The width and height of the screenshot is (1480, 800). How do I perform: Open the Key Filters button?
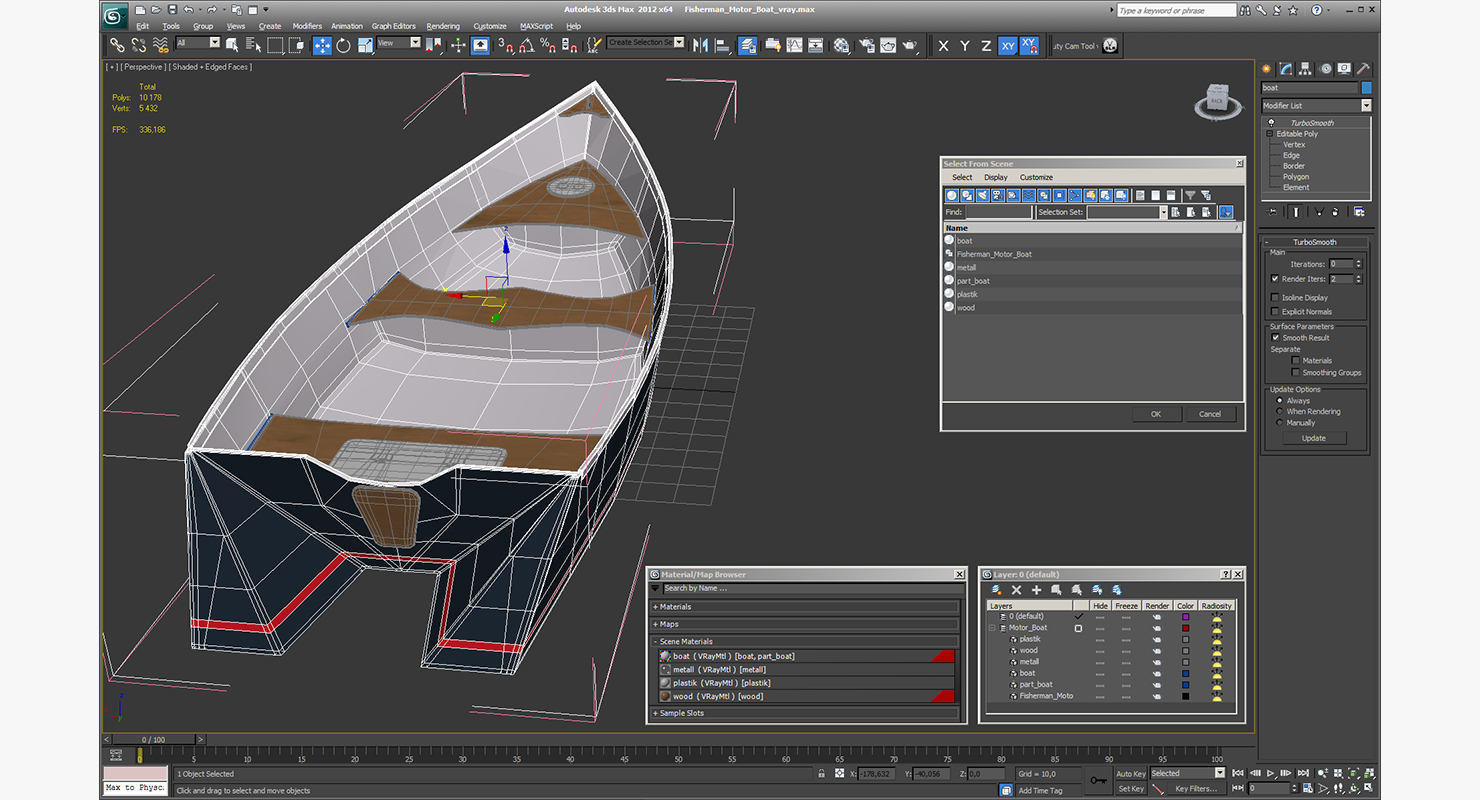point(1197,789)
